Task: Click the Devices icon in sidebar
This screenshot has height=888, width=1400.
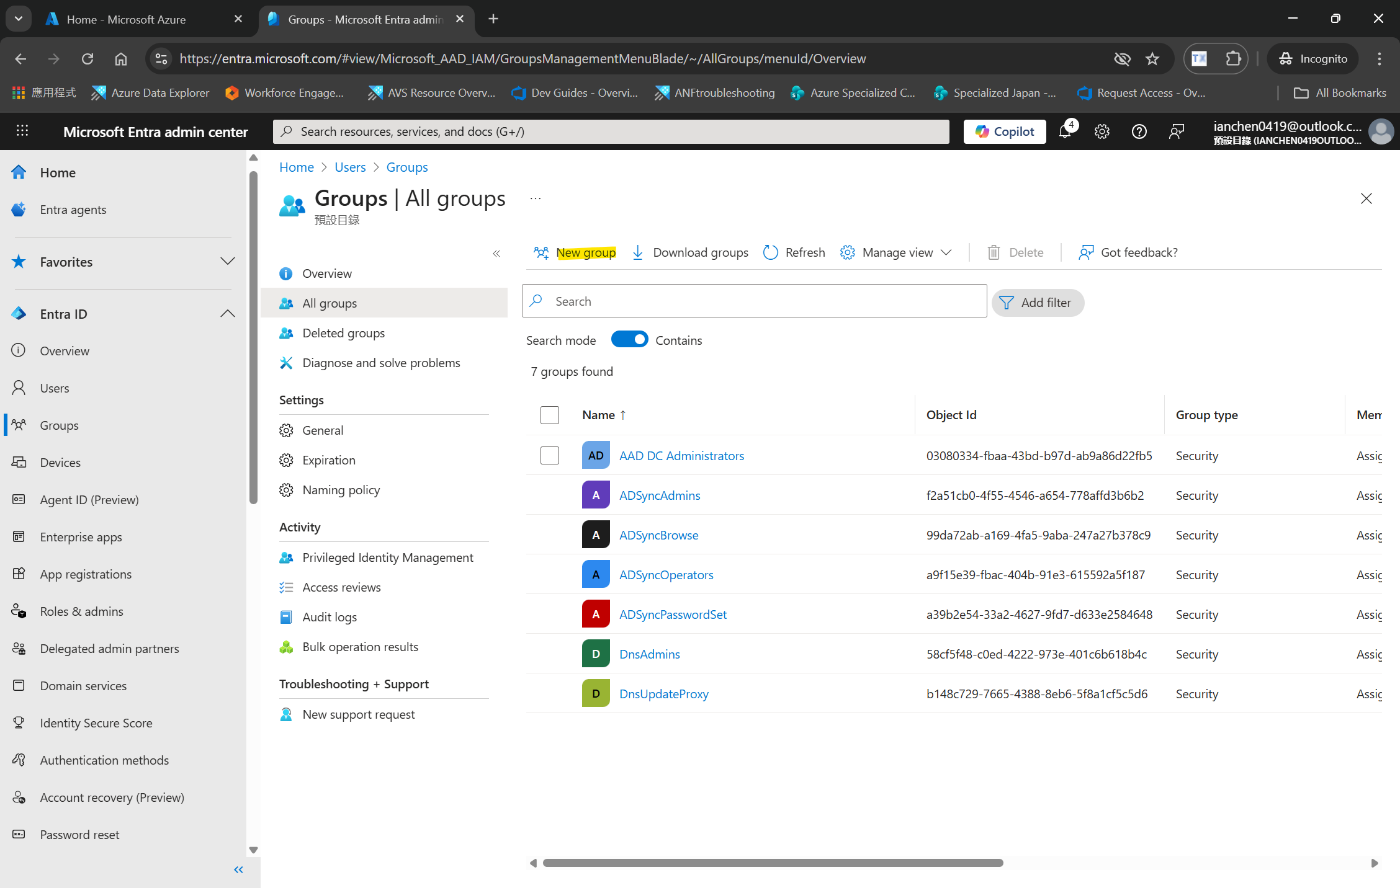Action: pyautogui.click(x=18, y=462)
